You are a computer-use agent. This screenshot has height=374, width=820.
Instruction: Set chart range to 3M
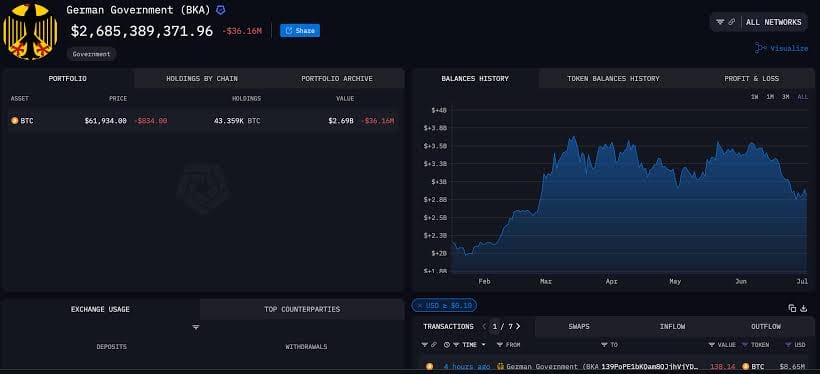coord(785,97)
